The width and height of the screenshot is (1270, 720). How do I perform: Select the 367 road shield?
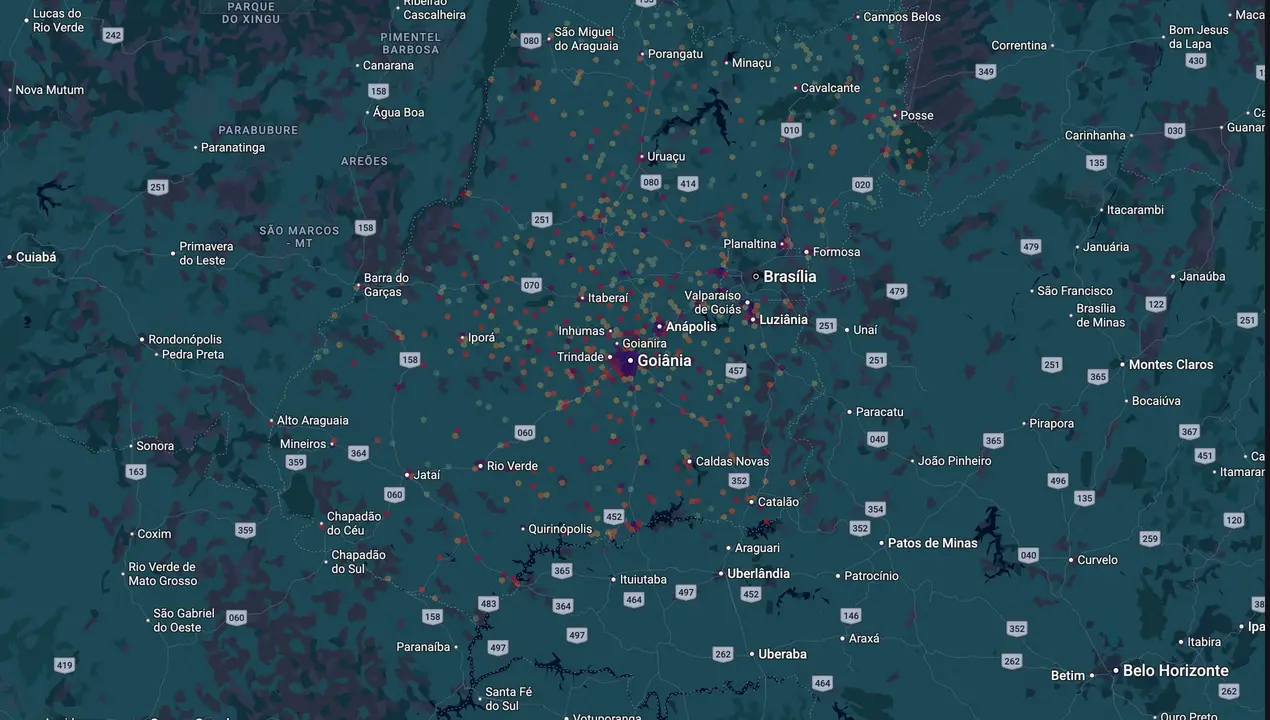point(1189,432)
